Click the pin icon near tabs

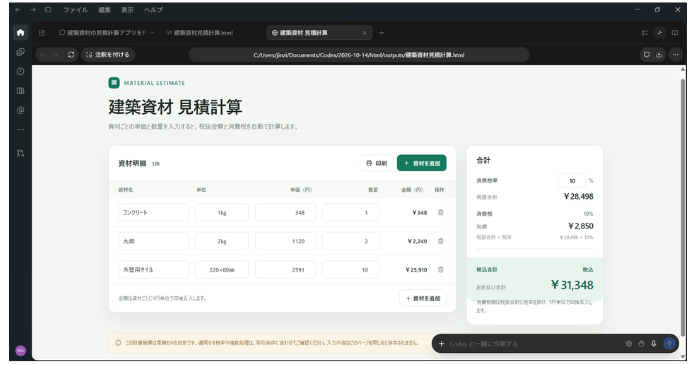tap(660, 32)
